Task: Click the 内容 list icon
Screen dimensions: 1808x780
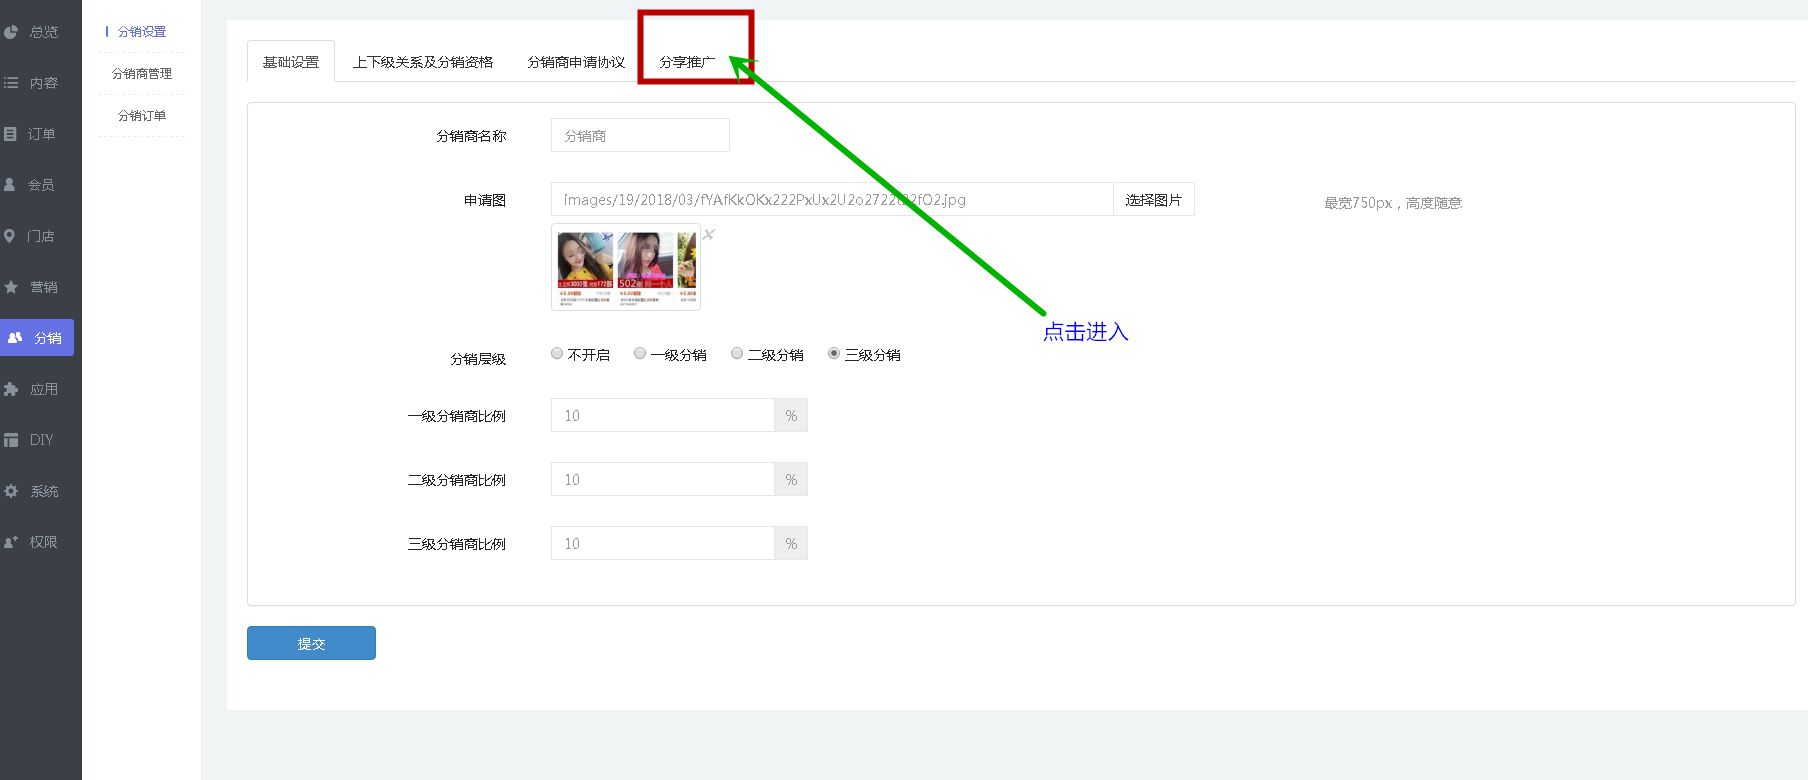Action: 11,83
